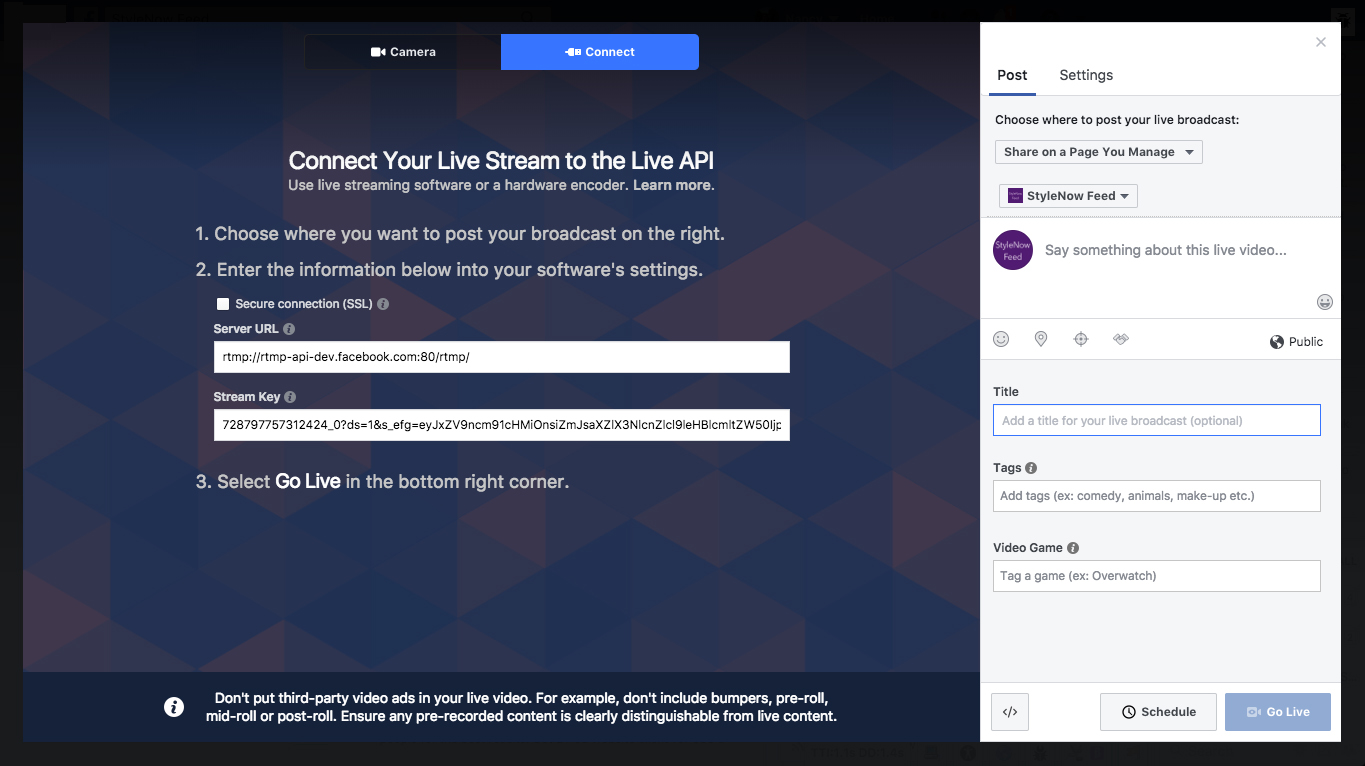Screen dimensions: 1365x766
Task: Switch to the Settings tab
Action: click(x=1086, y=75)
